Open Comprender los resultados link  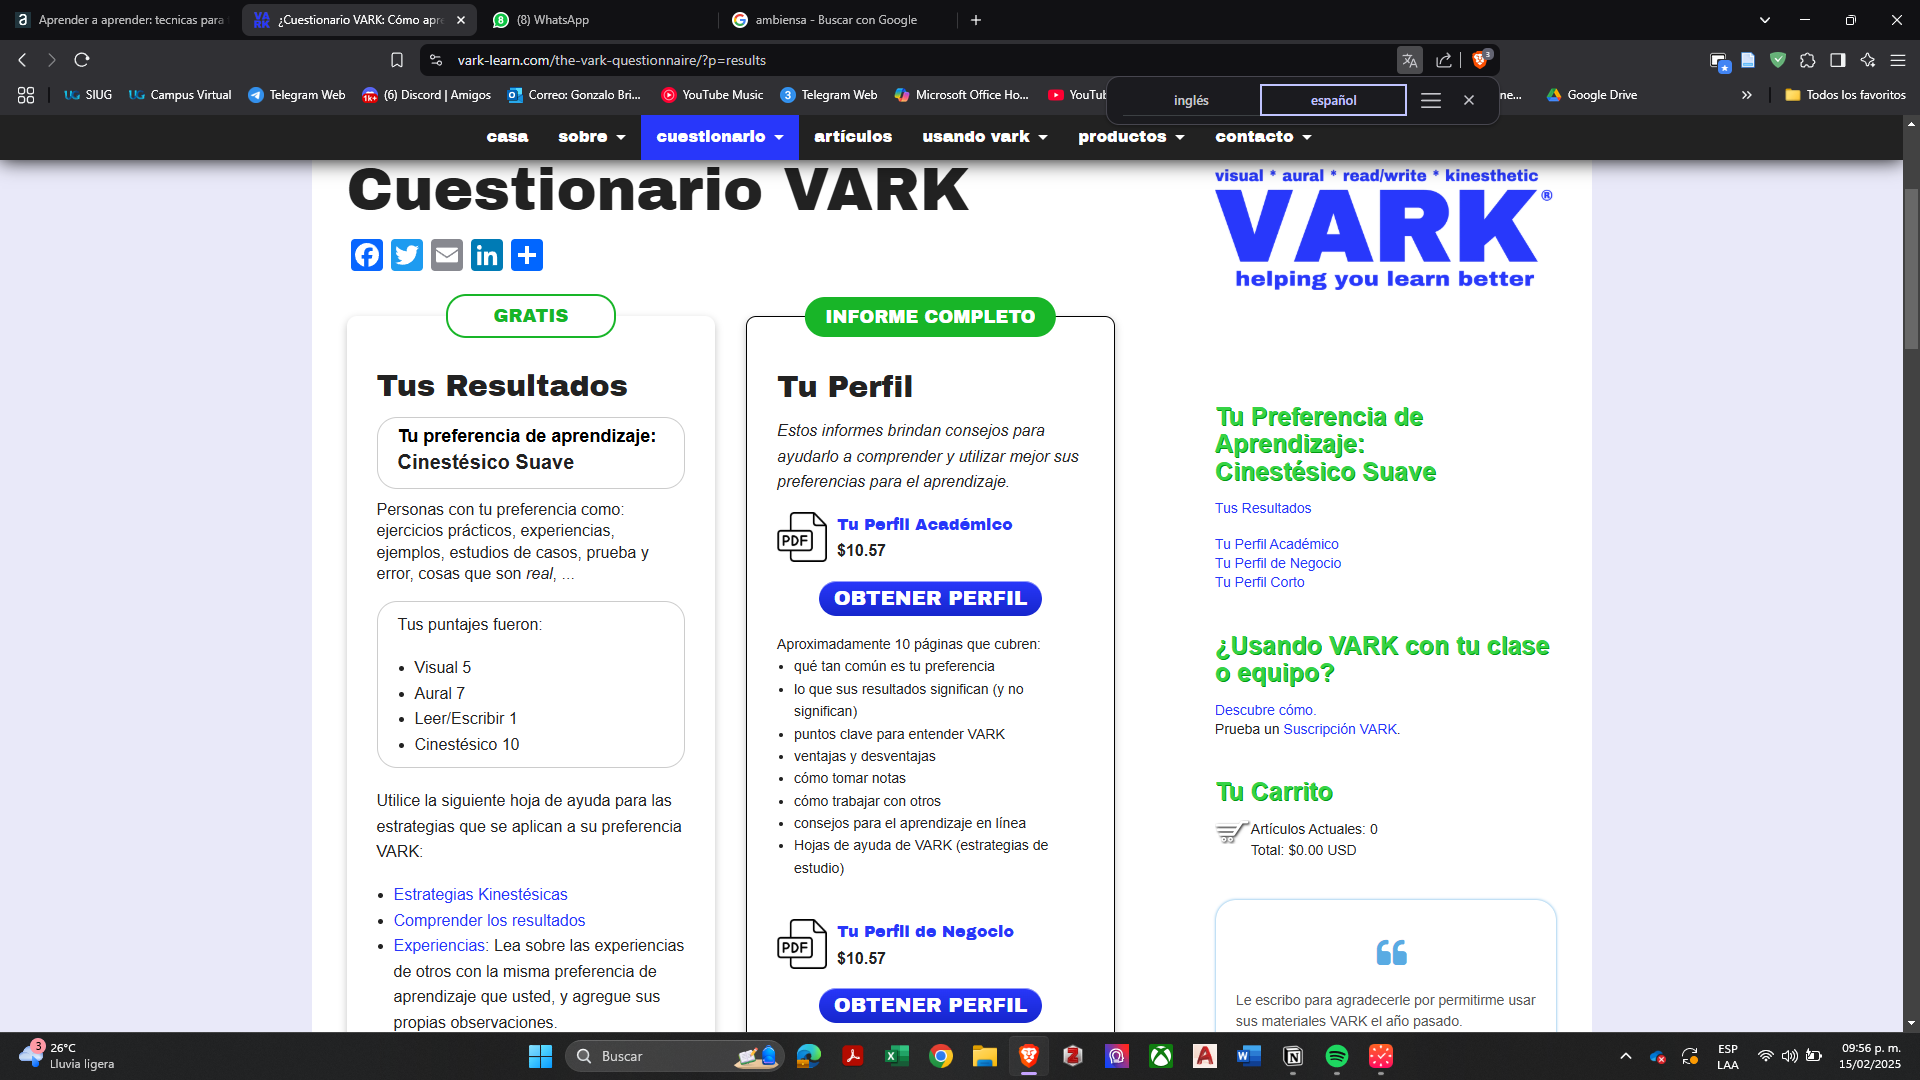(489, 920)
